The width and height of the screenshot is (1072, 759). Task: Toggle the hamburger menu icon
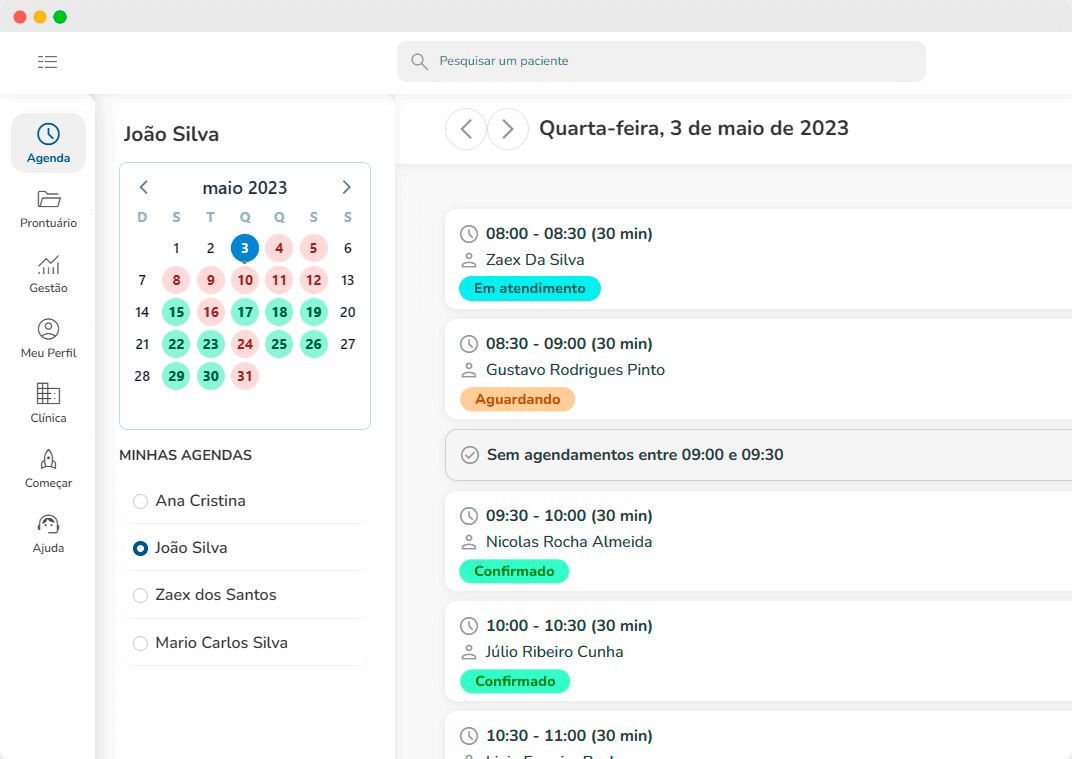tap(47, 62)
